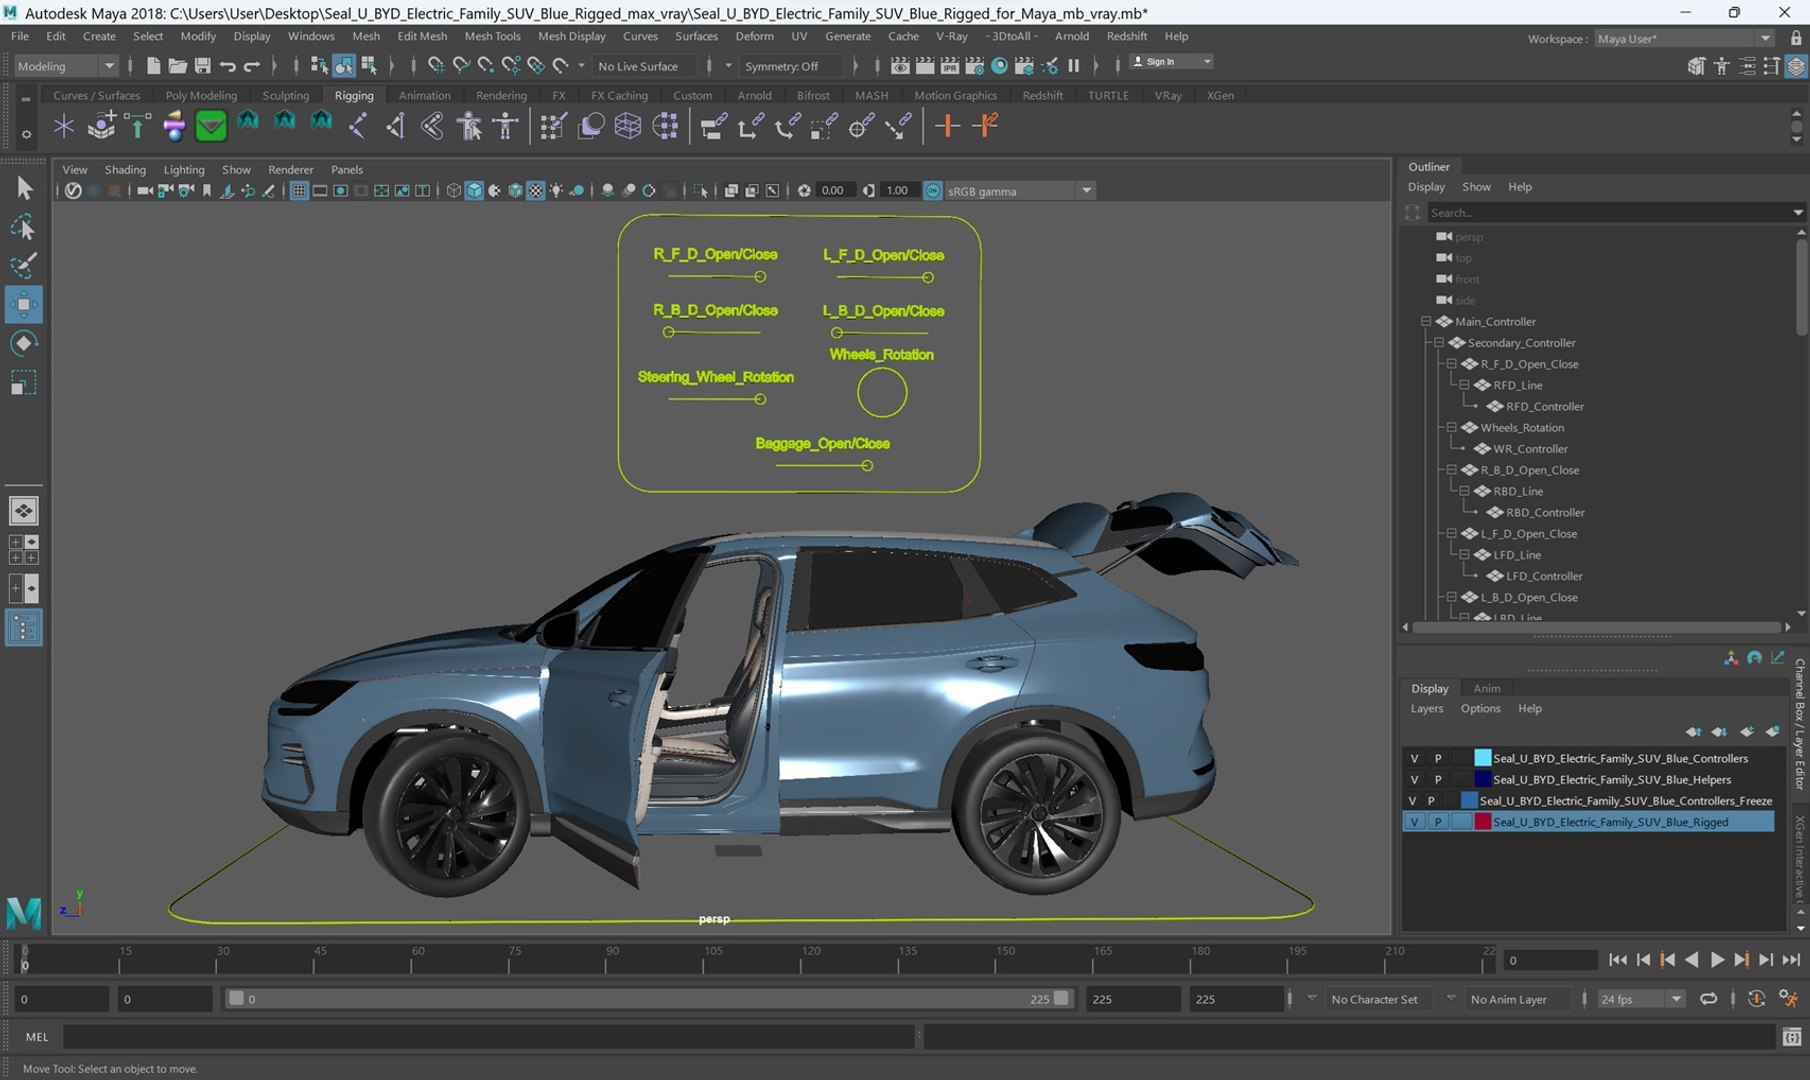Click the Auto Keyframe toggle icon

[1756, 999]
